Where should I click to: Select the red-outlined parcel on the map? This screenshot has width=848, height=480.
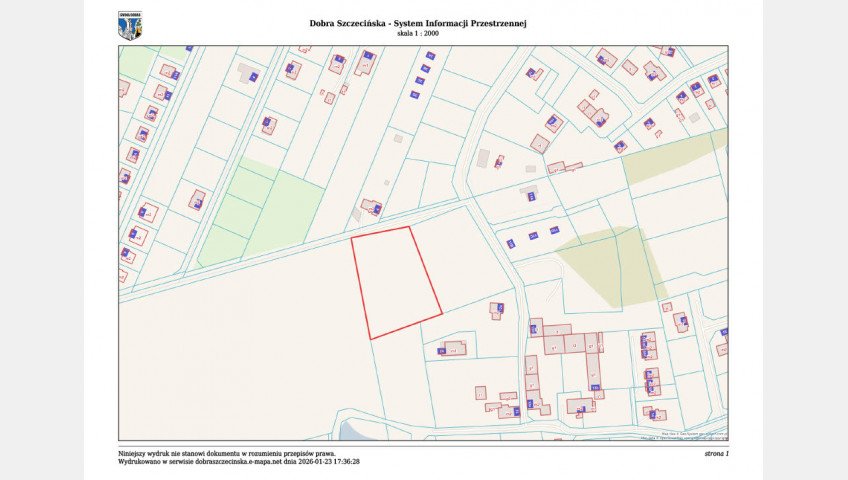click(396, 282)
